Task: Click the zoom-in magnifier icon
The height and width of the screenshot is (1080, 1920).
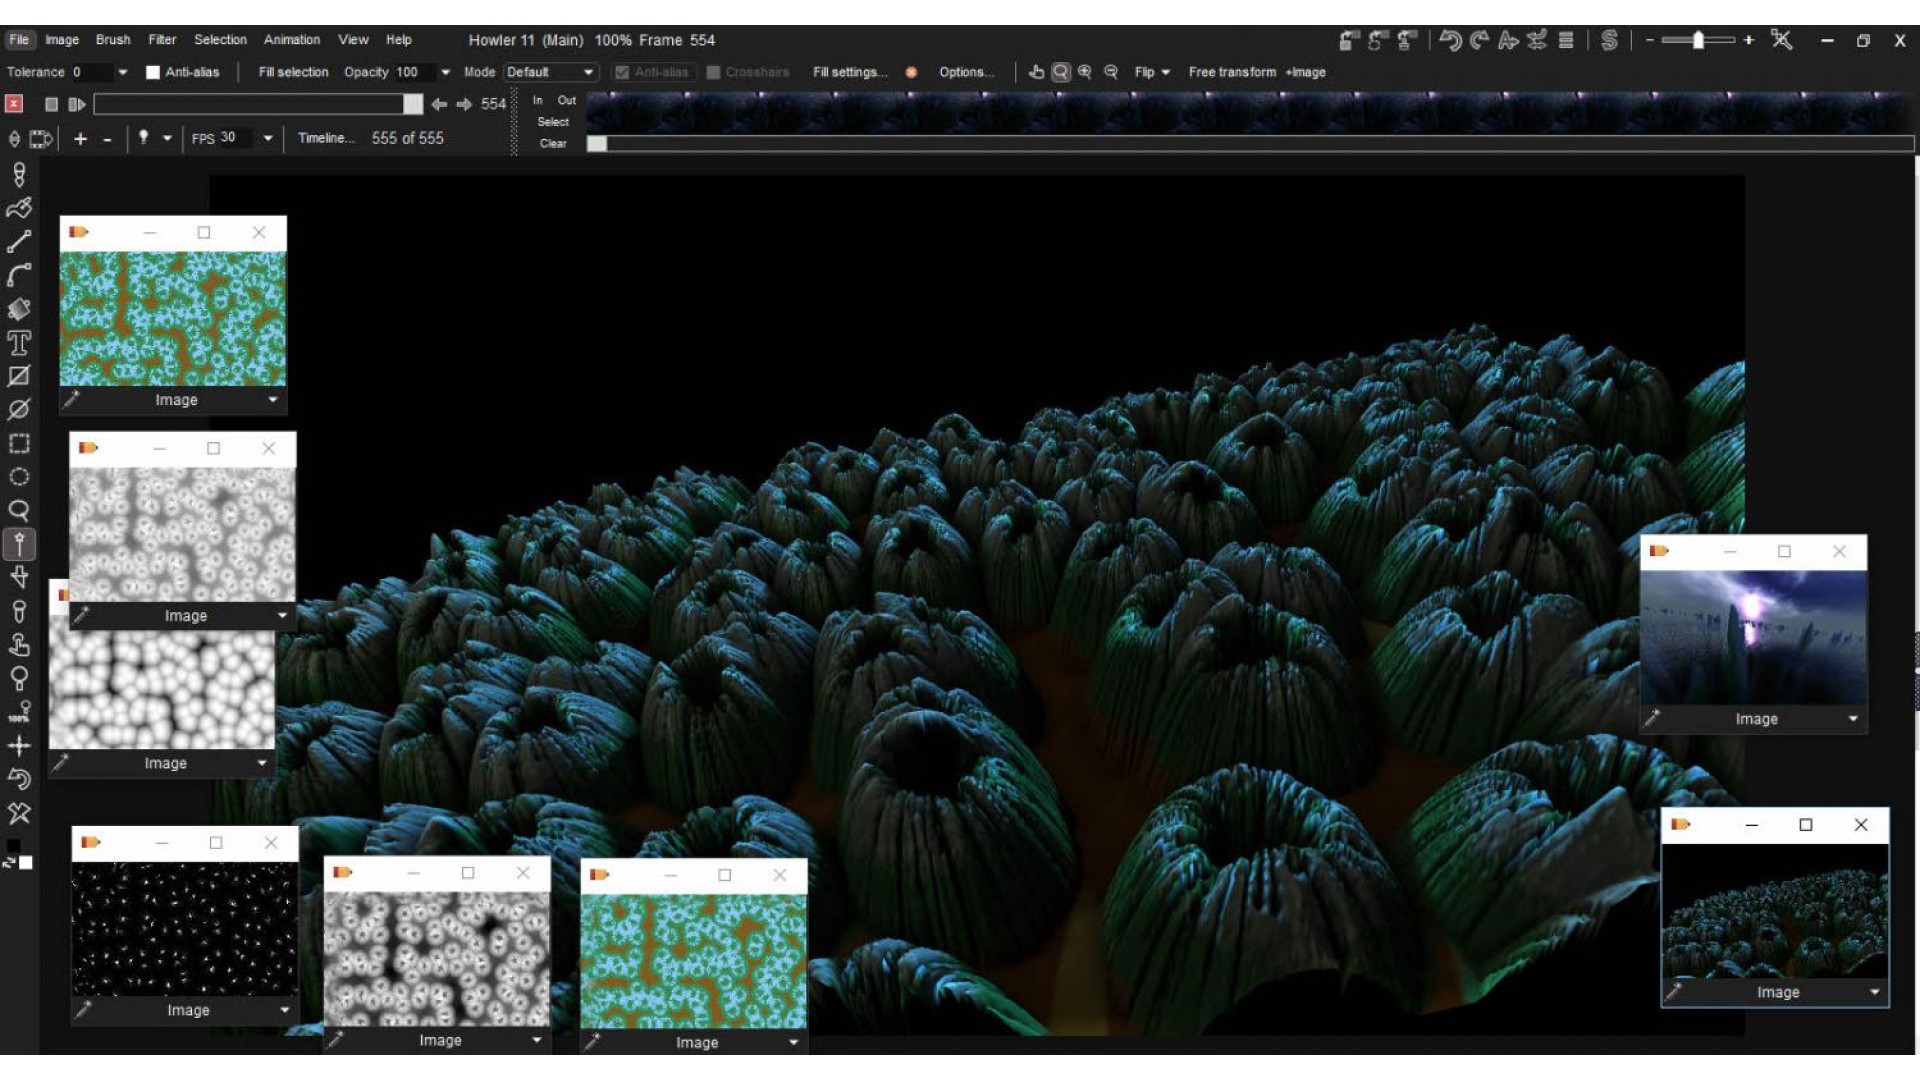Action: click(1085, 72)
